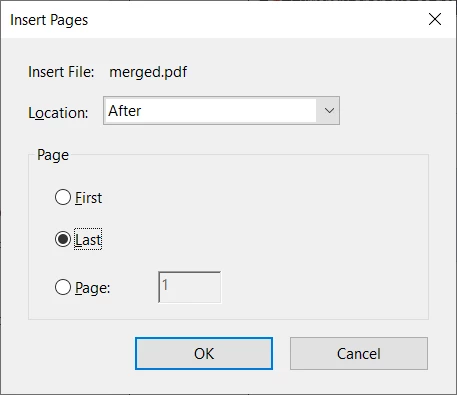Click the Location combo box showing After

(x=221, y=111)
